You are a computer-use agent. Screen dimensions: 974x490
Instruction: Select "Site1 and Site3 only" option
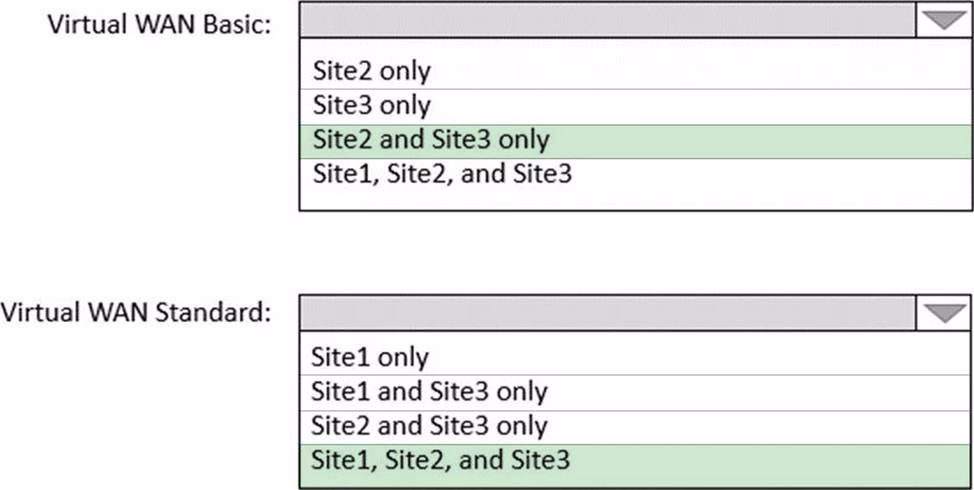[429, 392]
